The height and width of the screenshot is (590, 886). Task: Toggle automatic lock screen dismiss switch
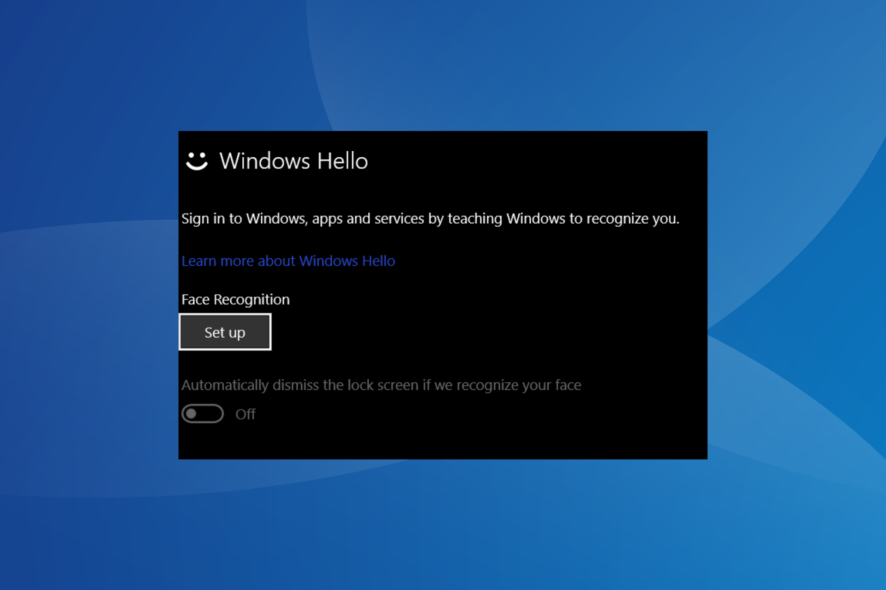tap(202, 414)
